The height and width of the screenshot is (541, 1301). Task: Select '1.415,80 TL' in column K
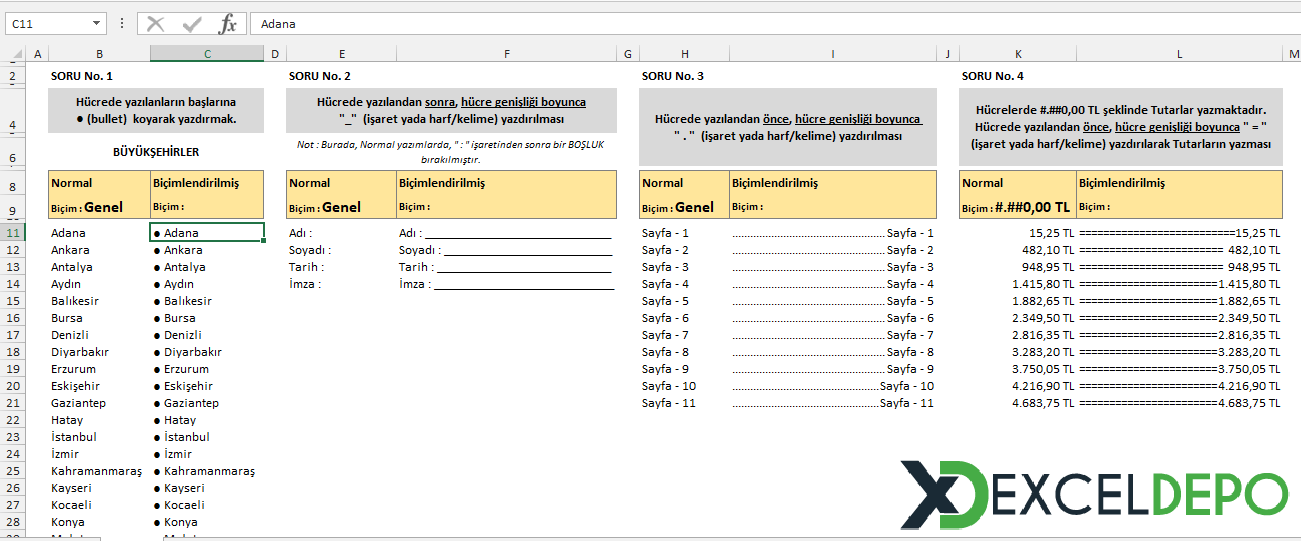(1018, 284)
